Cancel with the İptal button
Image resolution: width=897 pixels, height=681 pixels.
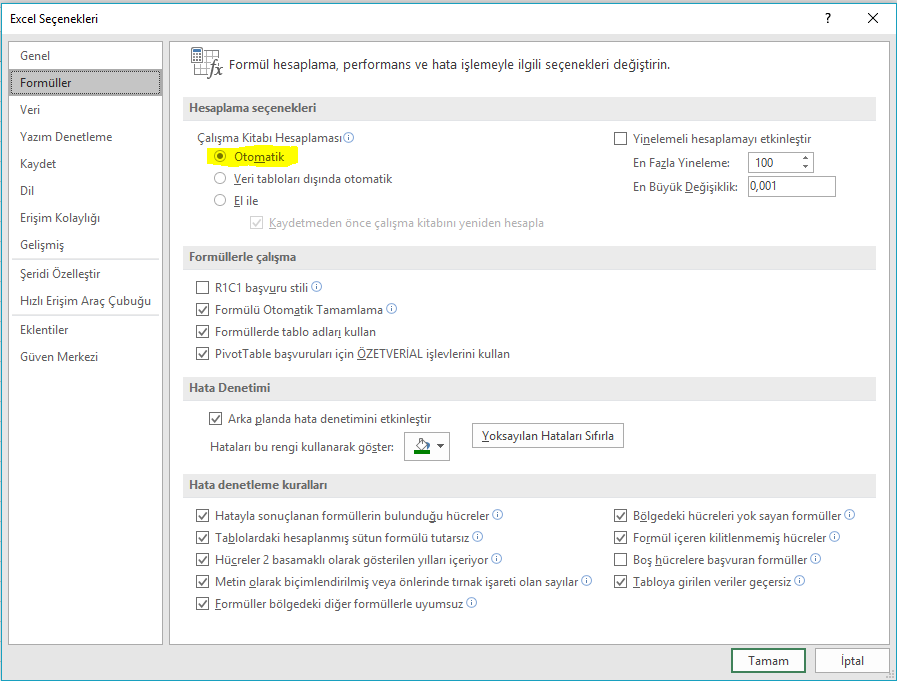pos(852,660)
